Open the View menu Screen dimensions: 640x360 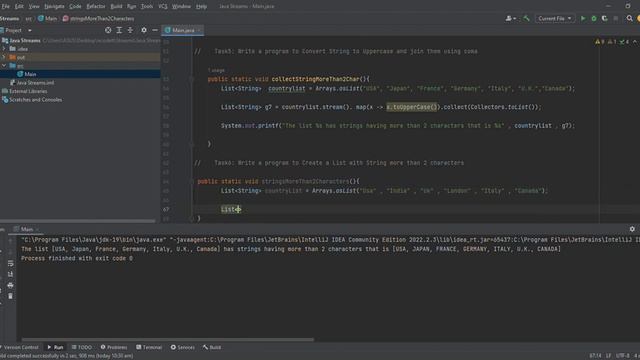[34, 7]
